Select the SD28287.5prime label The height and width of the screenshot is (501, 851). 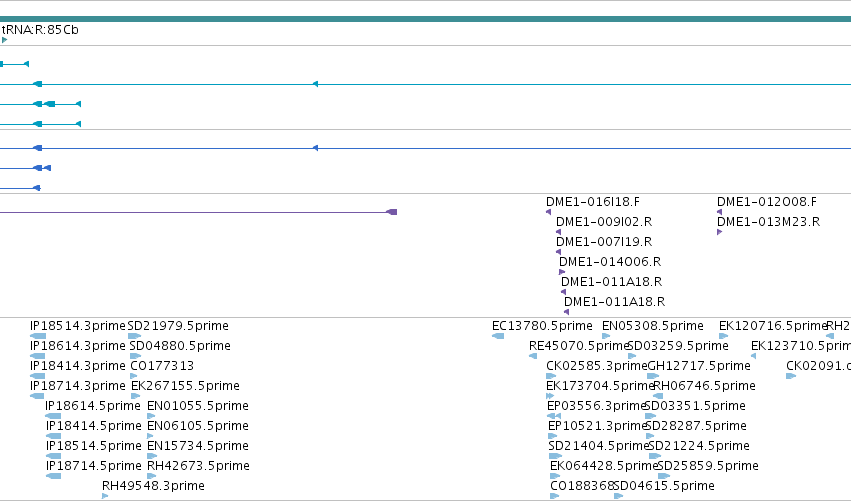696,426
